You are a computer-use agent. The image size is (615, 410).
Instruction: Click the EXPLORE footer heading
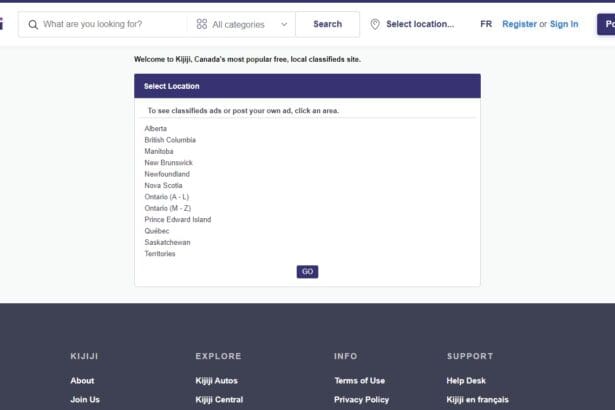pos(218,356)
